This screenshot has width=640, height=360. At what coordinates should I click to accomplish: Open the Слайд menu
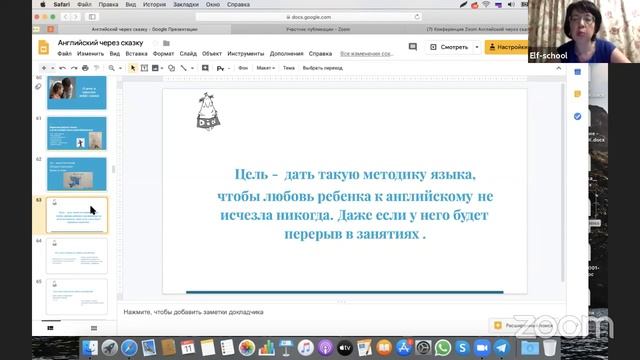click(188, 54)
